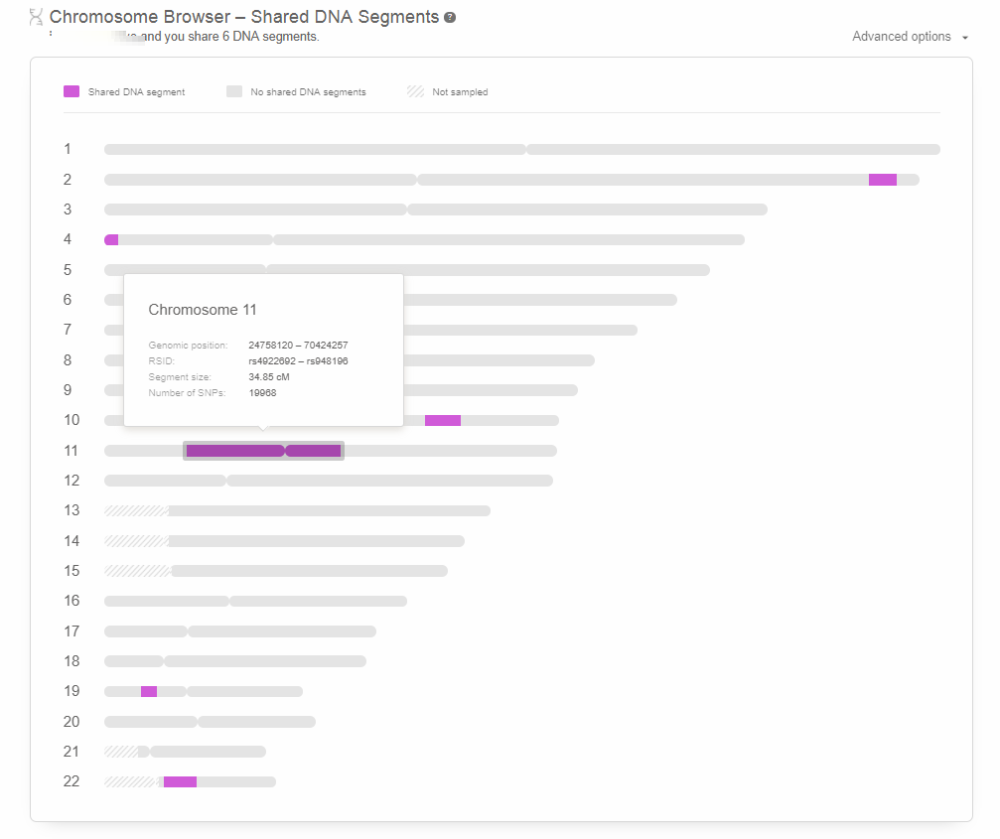Select the purple segment on chromosome 2
1000x839 pixels.
[x=882, y=179]
